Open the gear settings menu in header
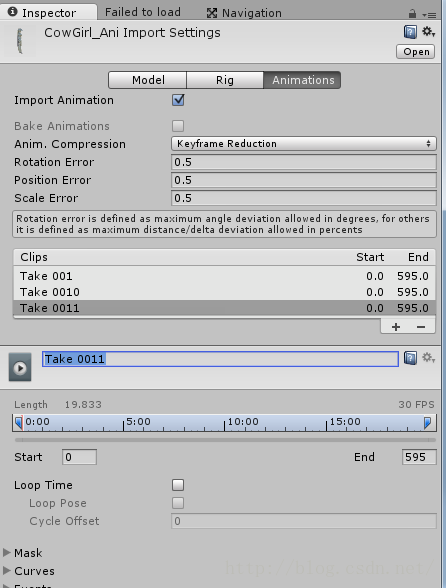 point(428,32)
